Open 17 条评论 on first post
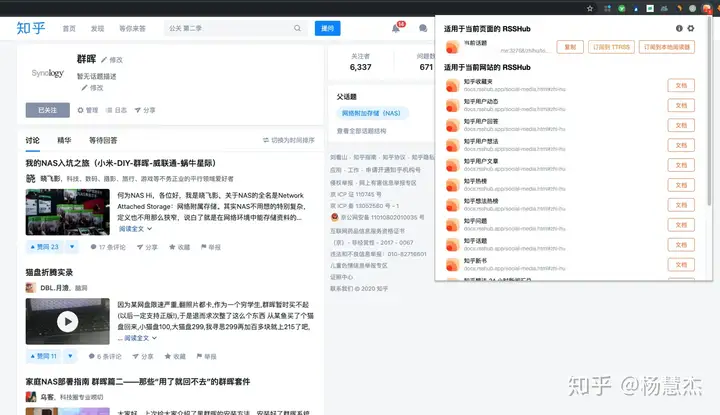 108,247
